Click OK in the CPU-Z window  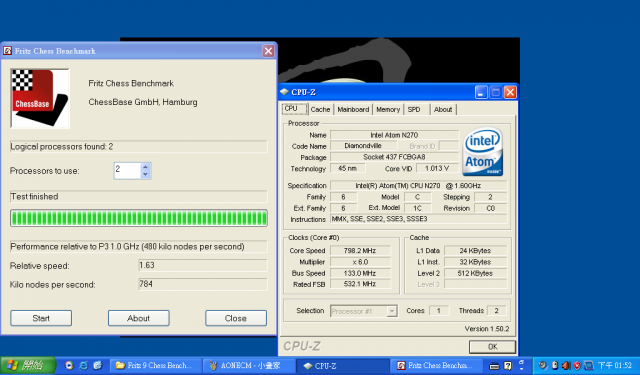tap(492, 347)
